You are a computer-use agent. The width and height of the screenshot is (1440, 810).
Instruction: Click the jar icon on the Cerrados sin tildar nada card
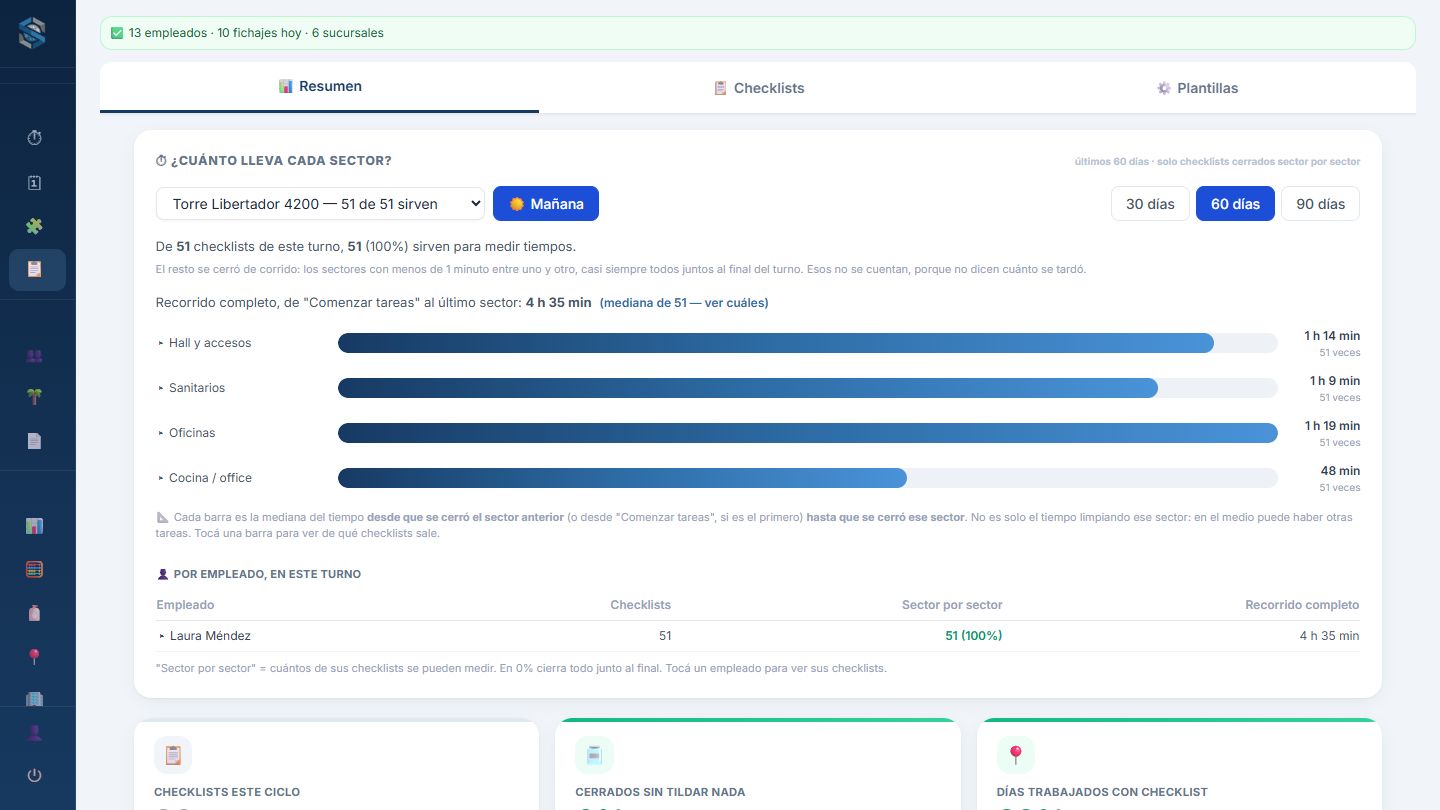[594, 755]
